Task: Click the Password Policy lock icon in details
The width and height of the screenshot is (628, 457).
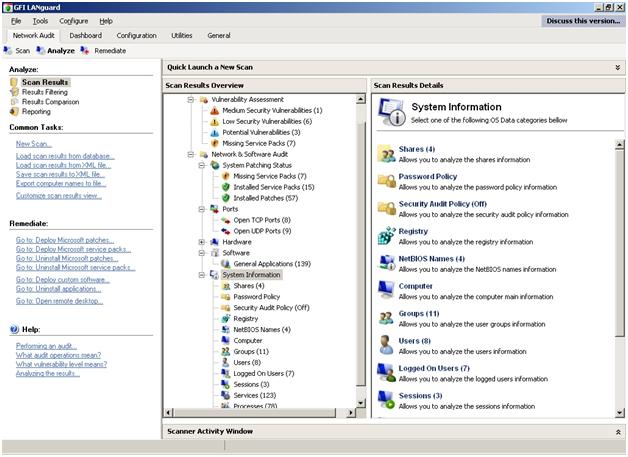Action: [386, 181]
